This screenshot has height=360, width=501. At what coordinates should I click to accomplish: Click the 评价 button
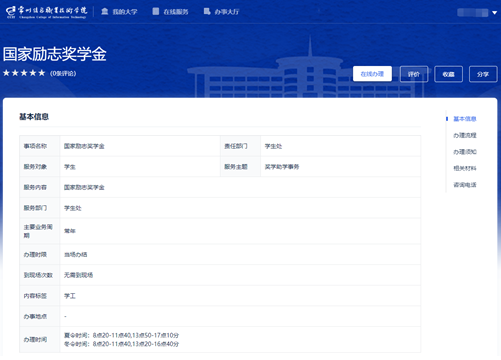tap(414, 74)
